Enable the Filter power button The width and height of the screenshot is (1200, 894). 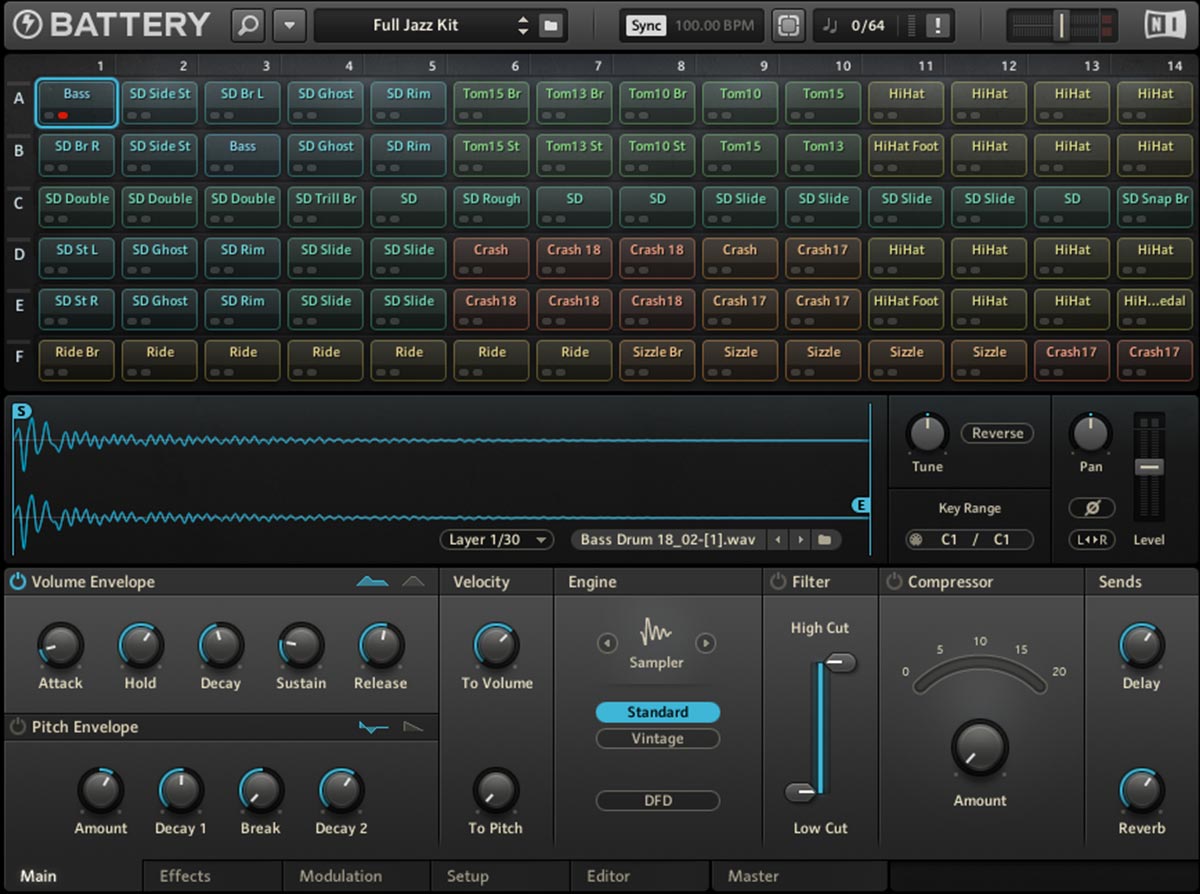click(x=778, y=581)
